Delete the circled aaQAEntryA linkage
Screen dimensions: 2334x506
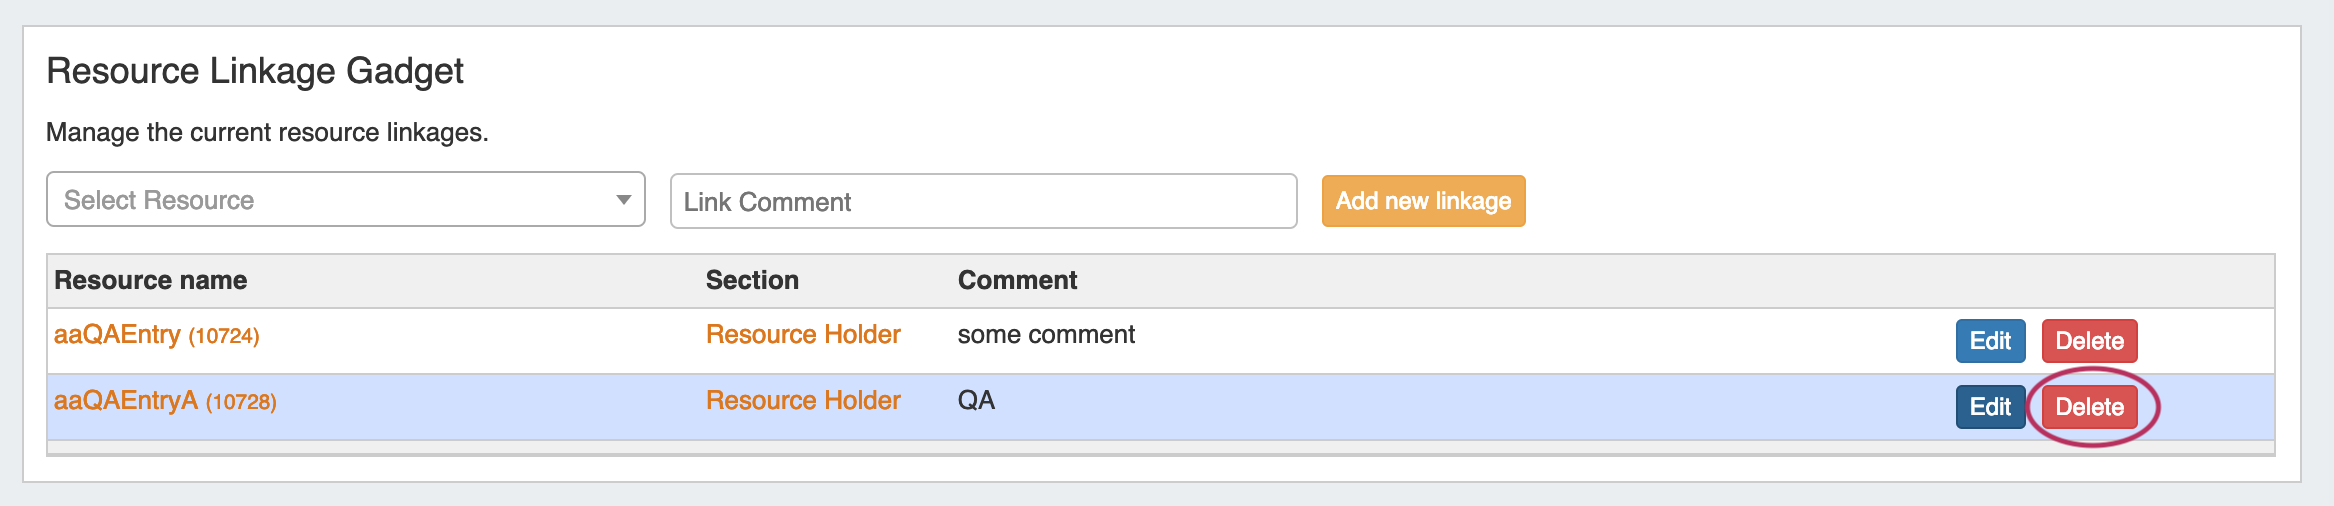[2088, 407]
